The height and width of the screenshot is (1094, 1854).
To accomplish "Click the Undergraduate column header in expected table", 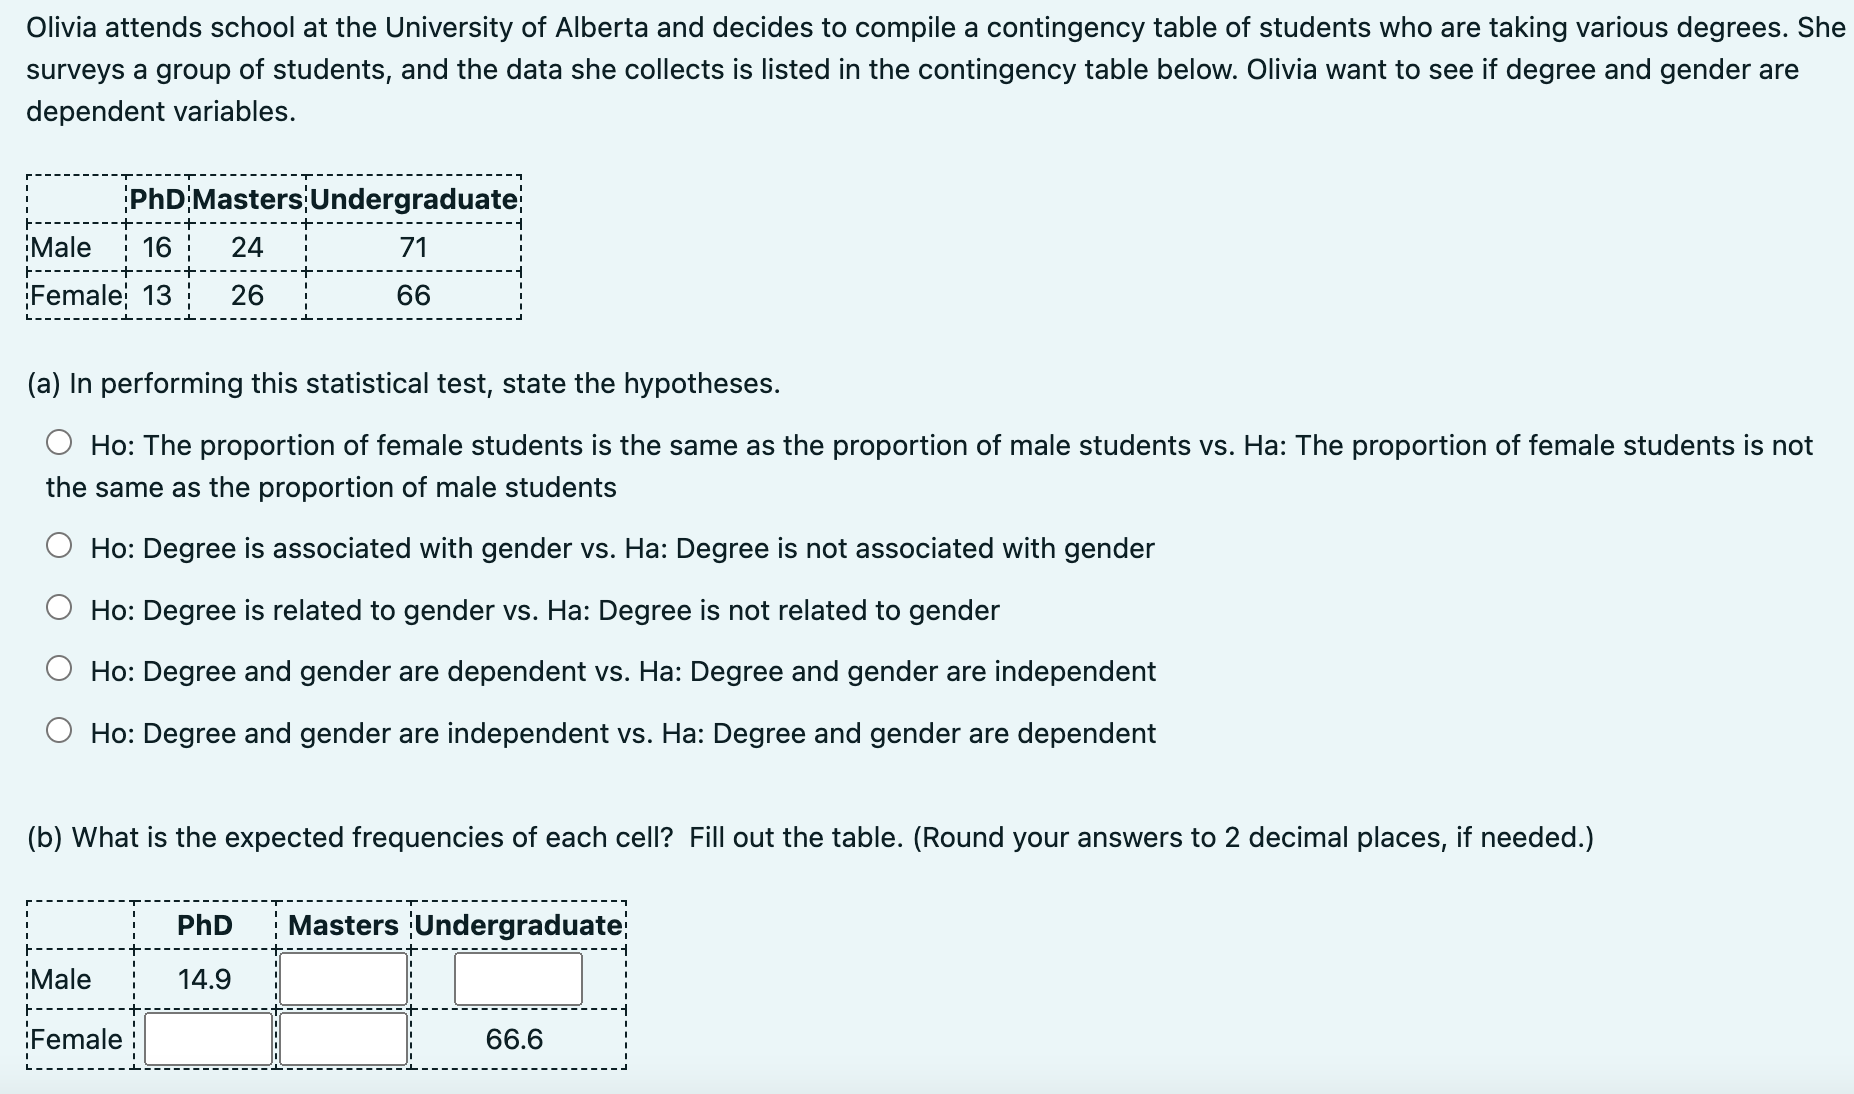I will click(517, 924).
